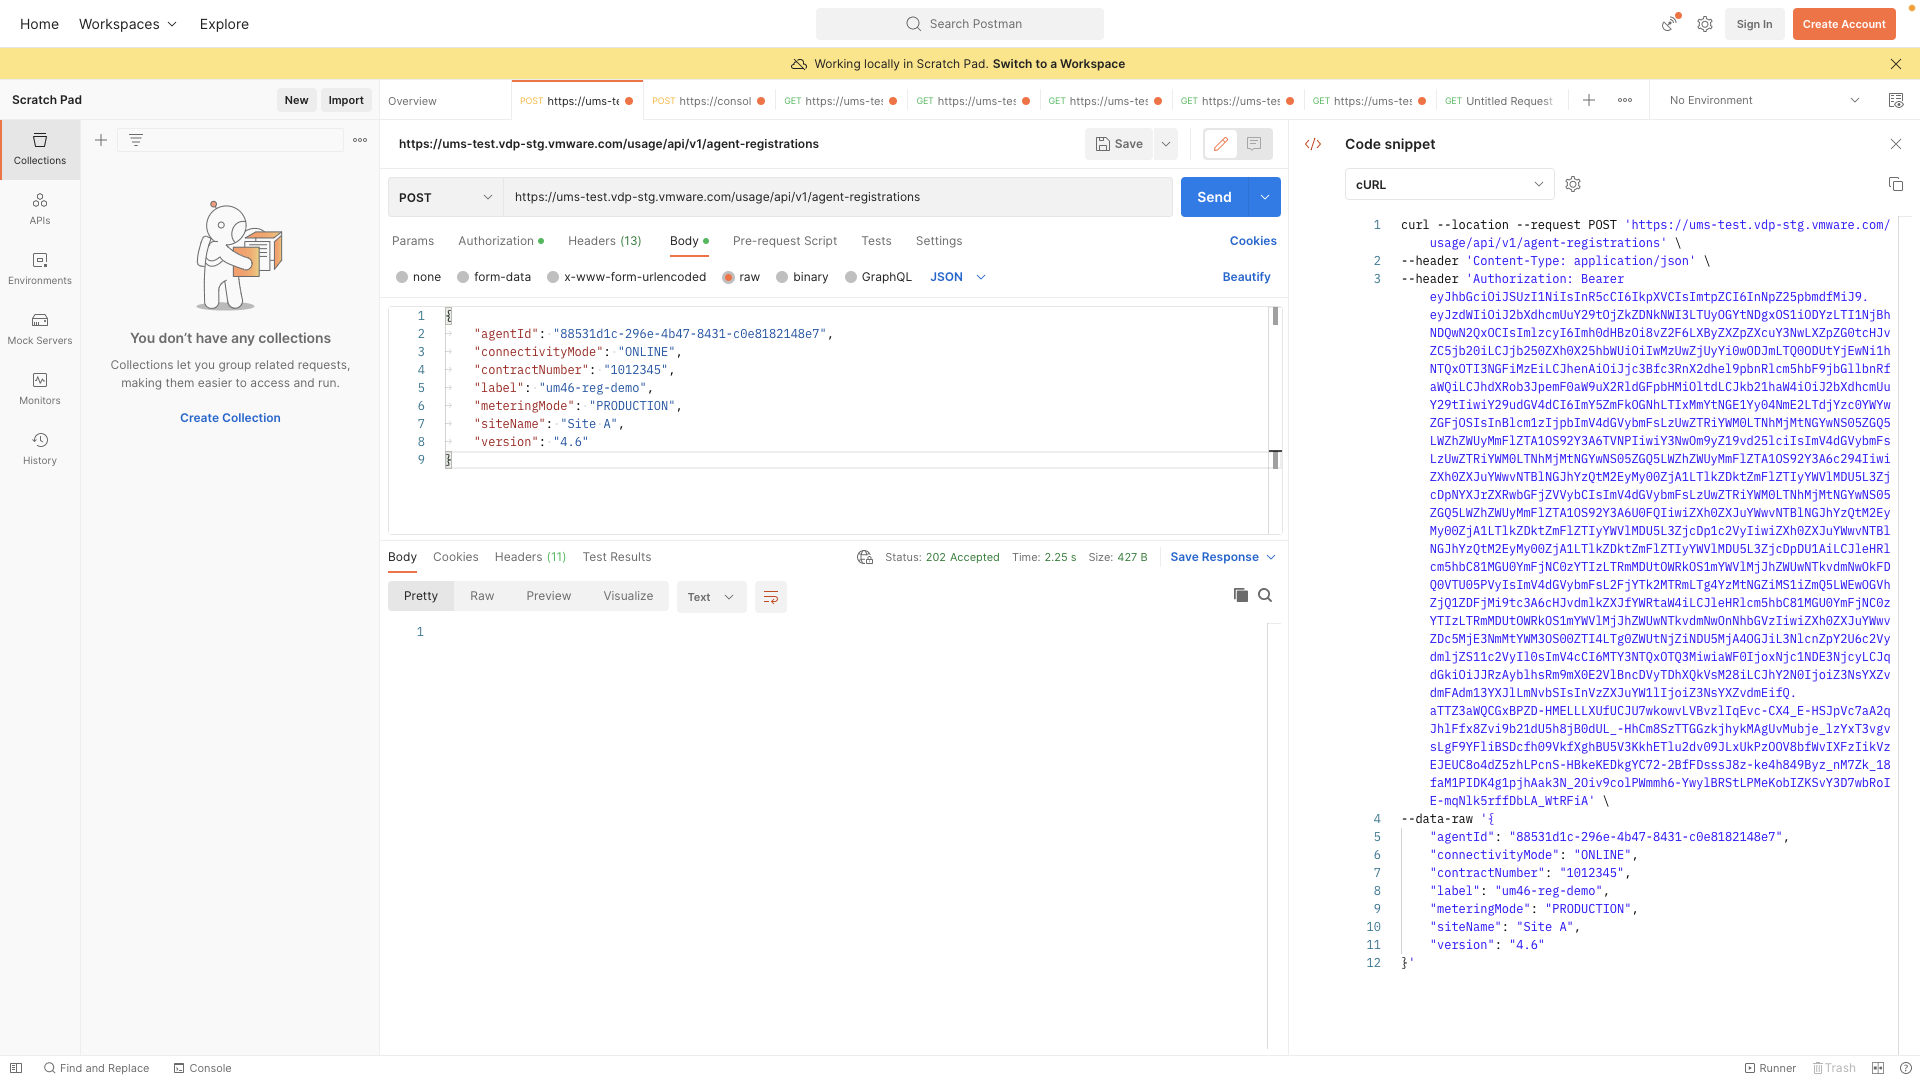This screenshot has height=1080, width=1920.
Task: Toggle word wrap in the response
Action: click(x=770, y=597)
